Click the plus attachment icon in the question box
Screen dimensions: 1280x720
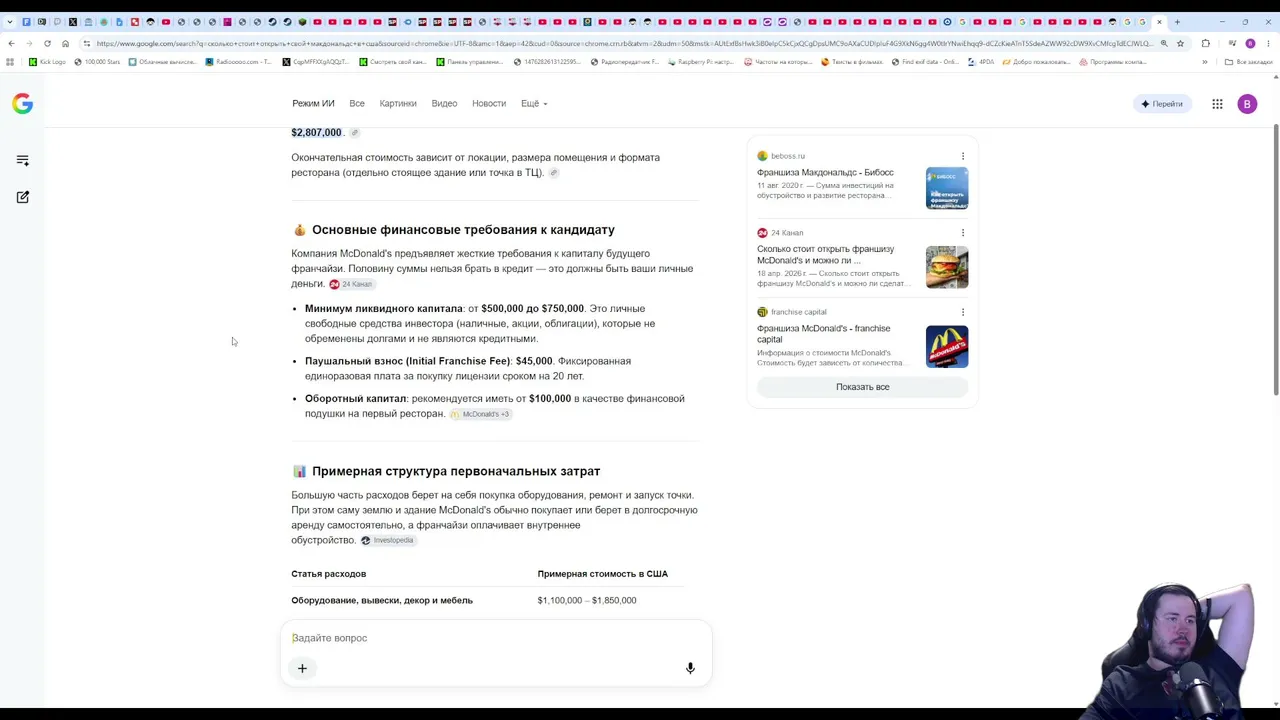tap(302, 668)
